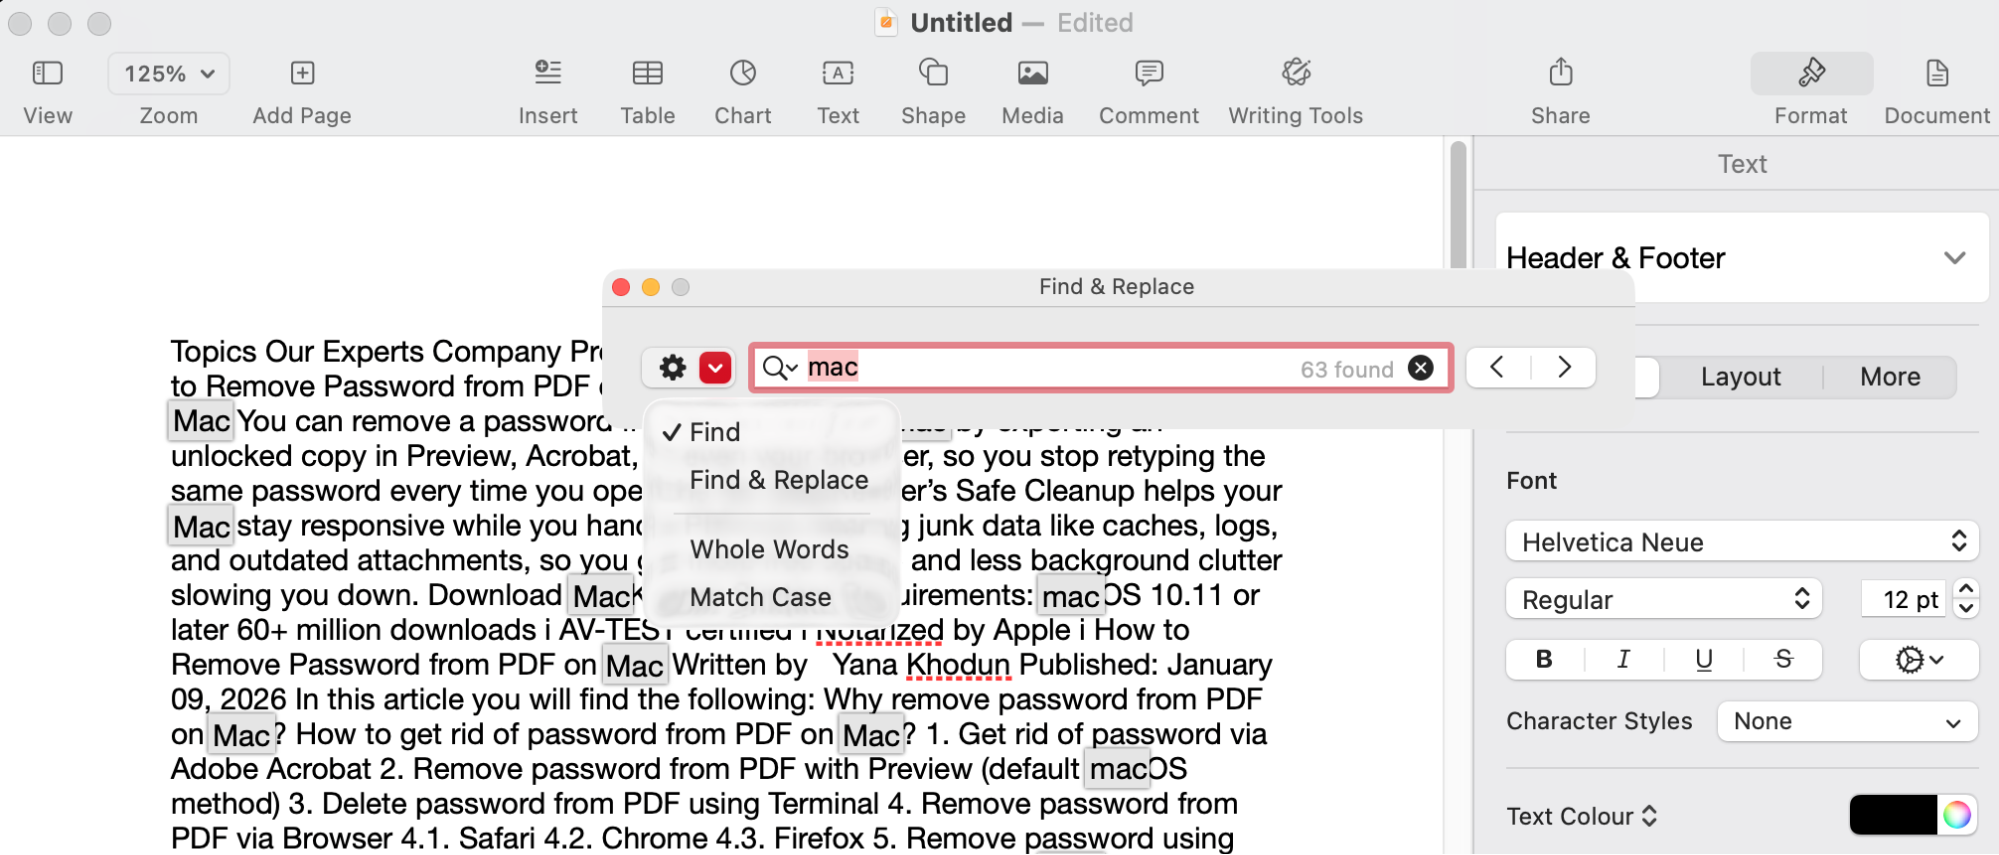Open the Shape picker
The height and width of the screenshot is (855, 1999).
click(933, 73)
